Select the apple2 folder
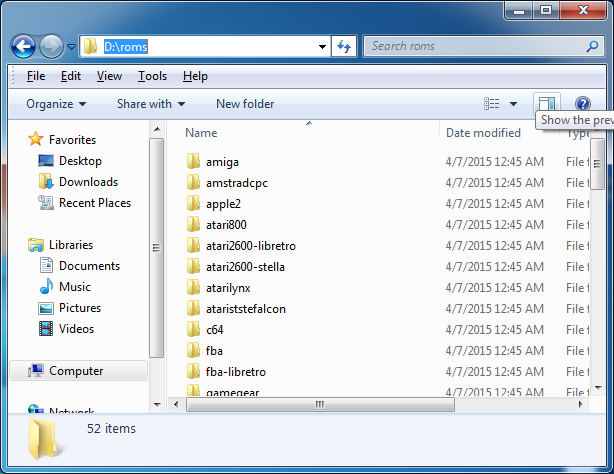 click(x=223, y=204)
